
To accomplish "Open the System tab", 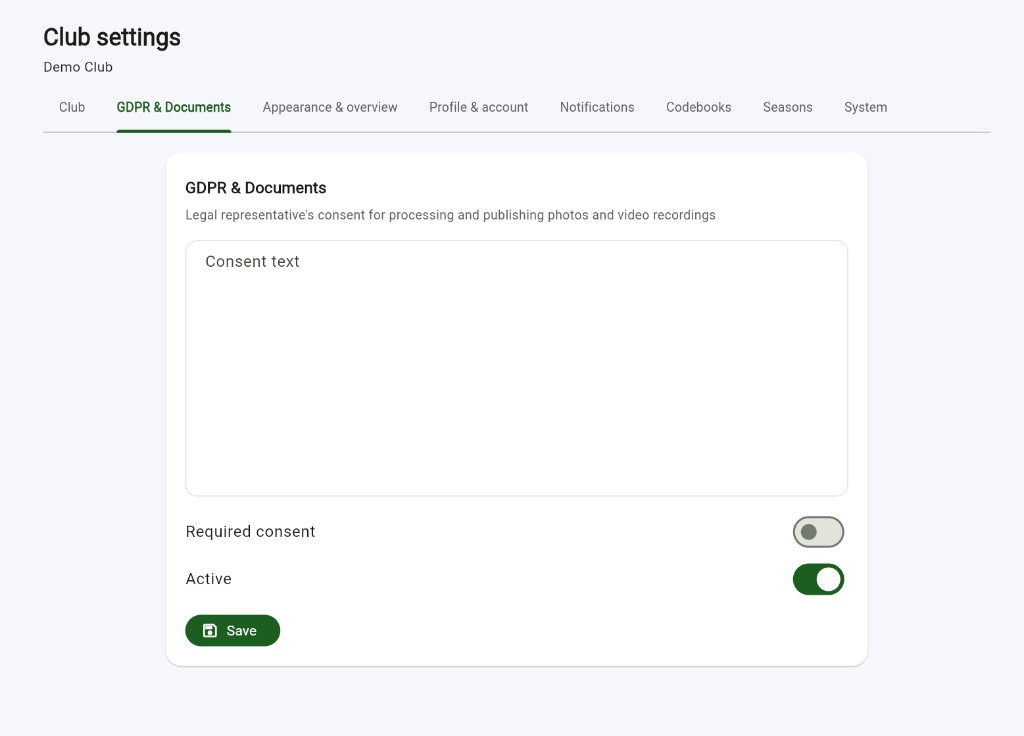I will [x=865, y=108].
